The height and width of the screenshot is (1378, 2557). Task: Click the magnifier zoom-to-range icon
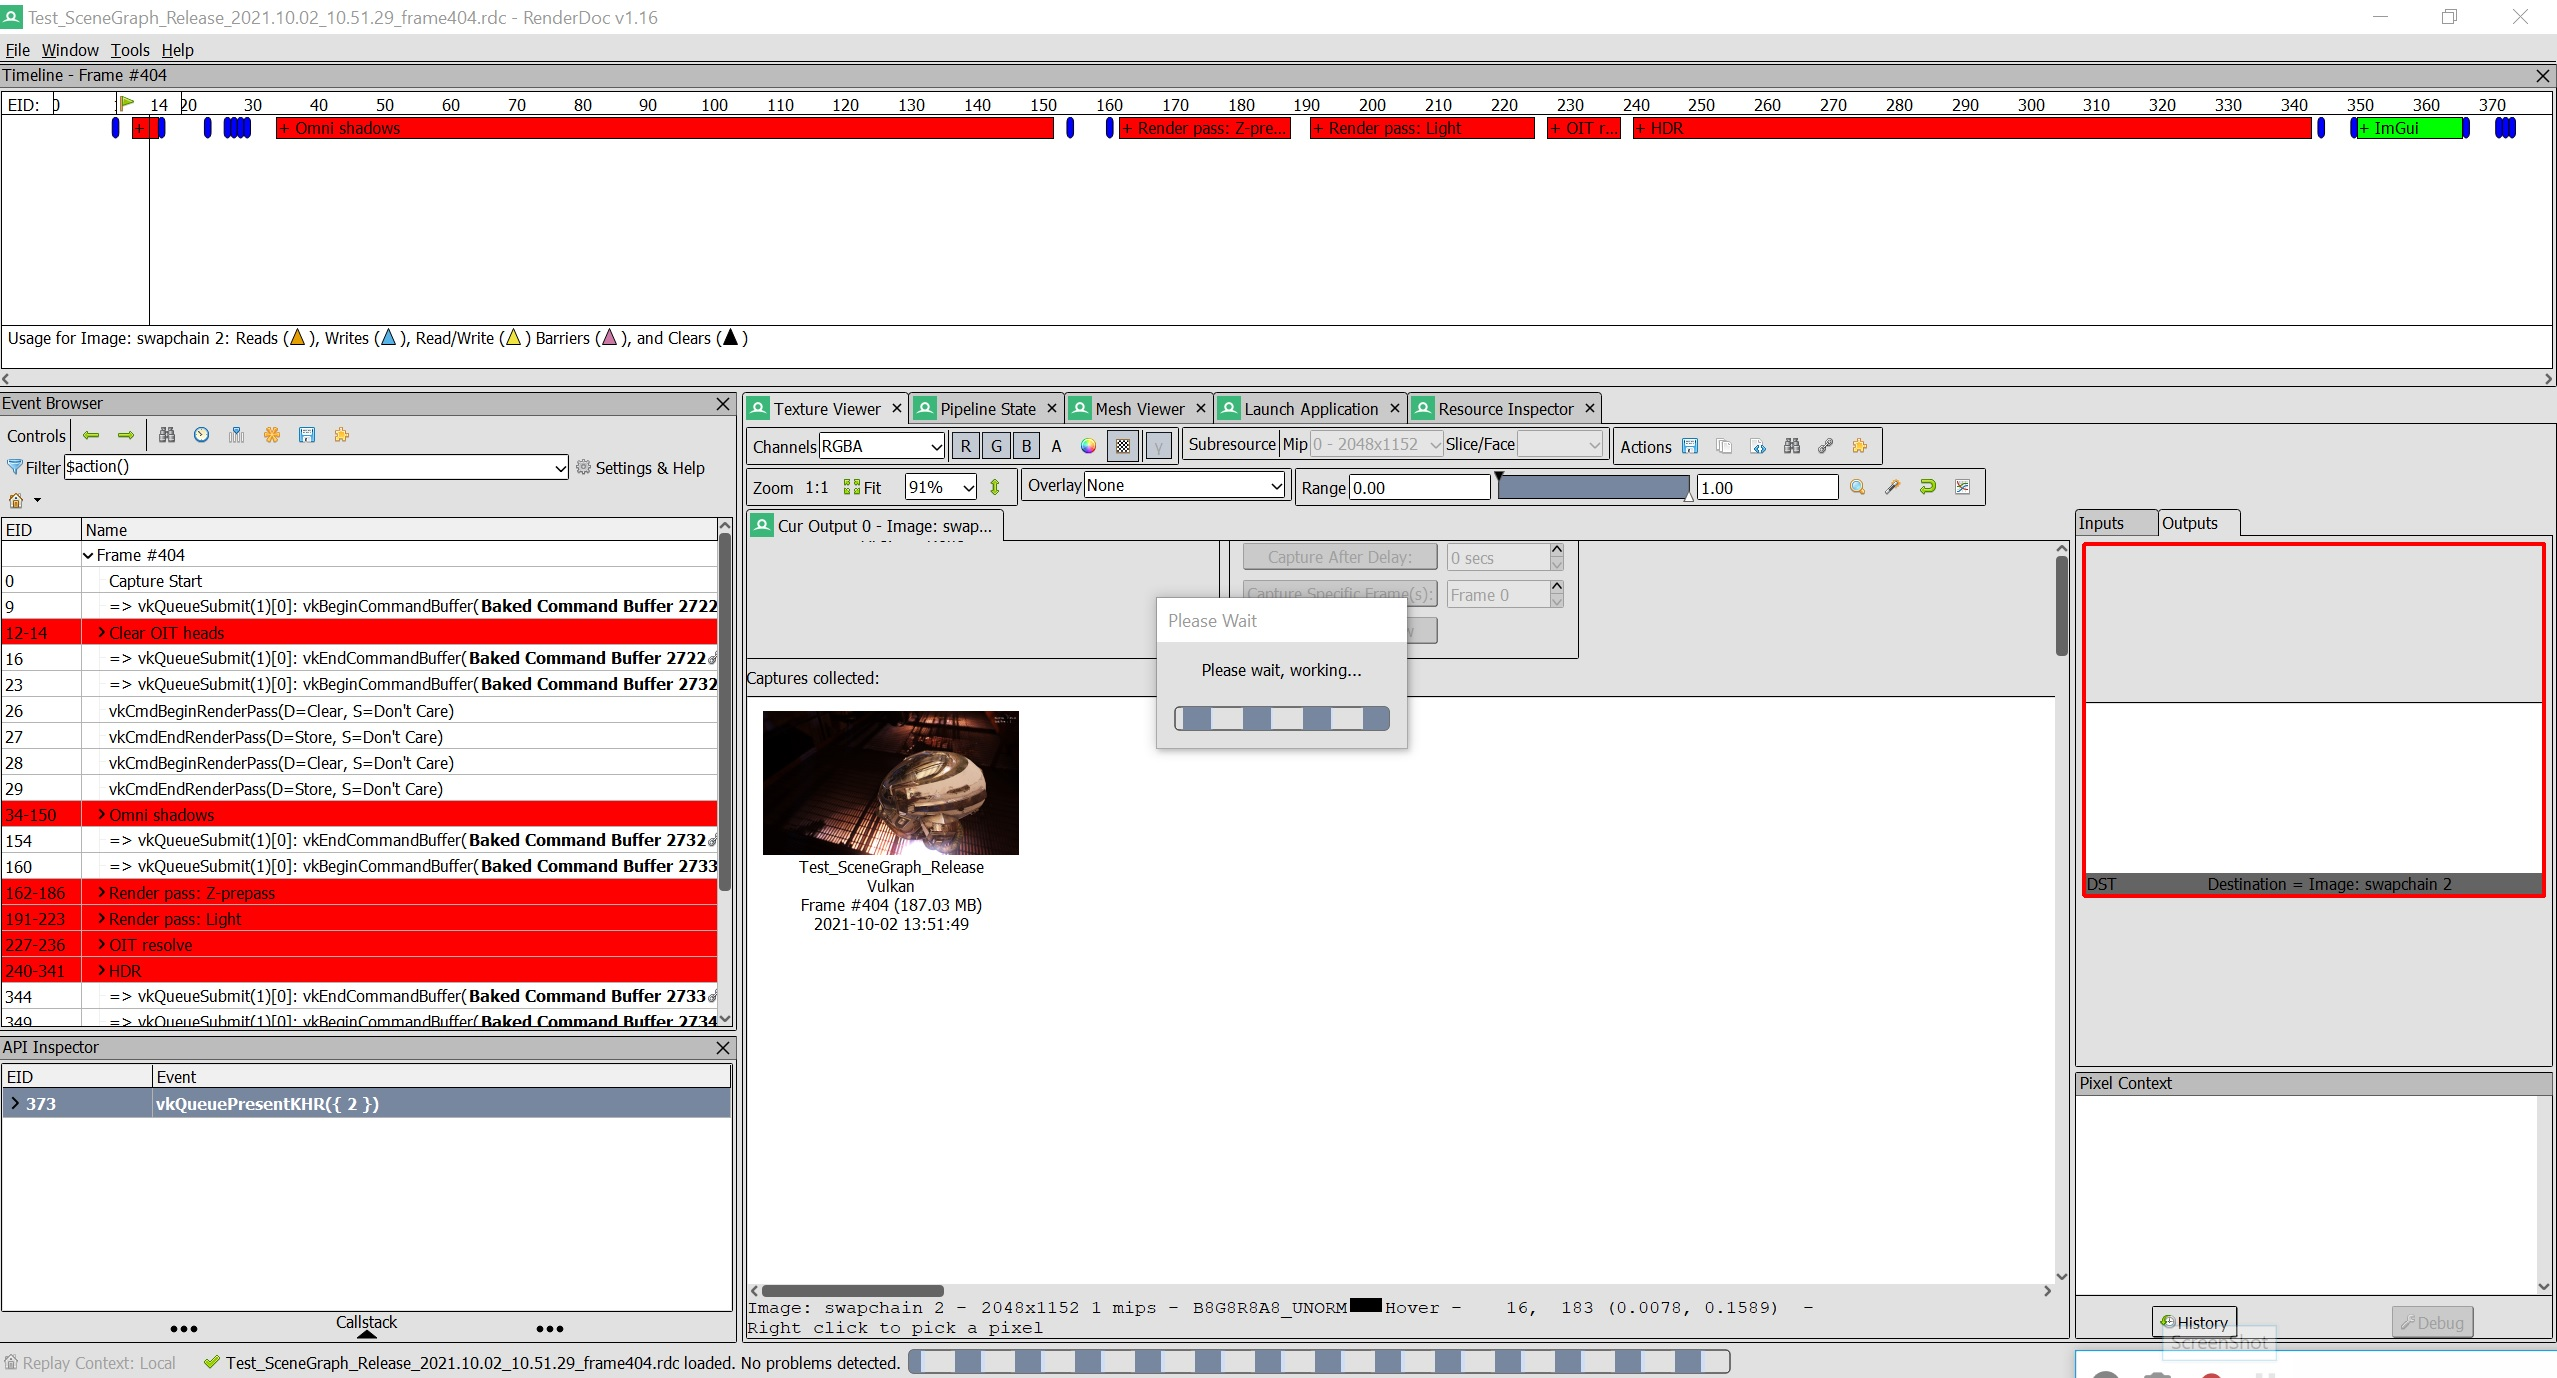pos(1858,487)
